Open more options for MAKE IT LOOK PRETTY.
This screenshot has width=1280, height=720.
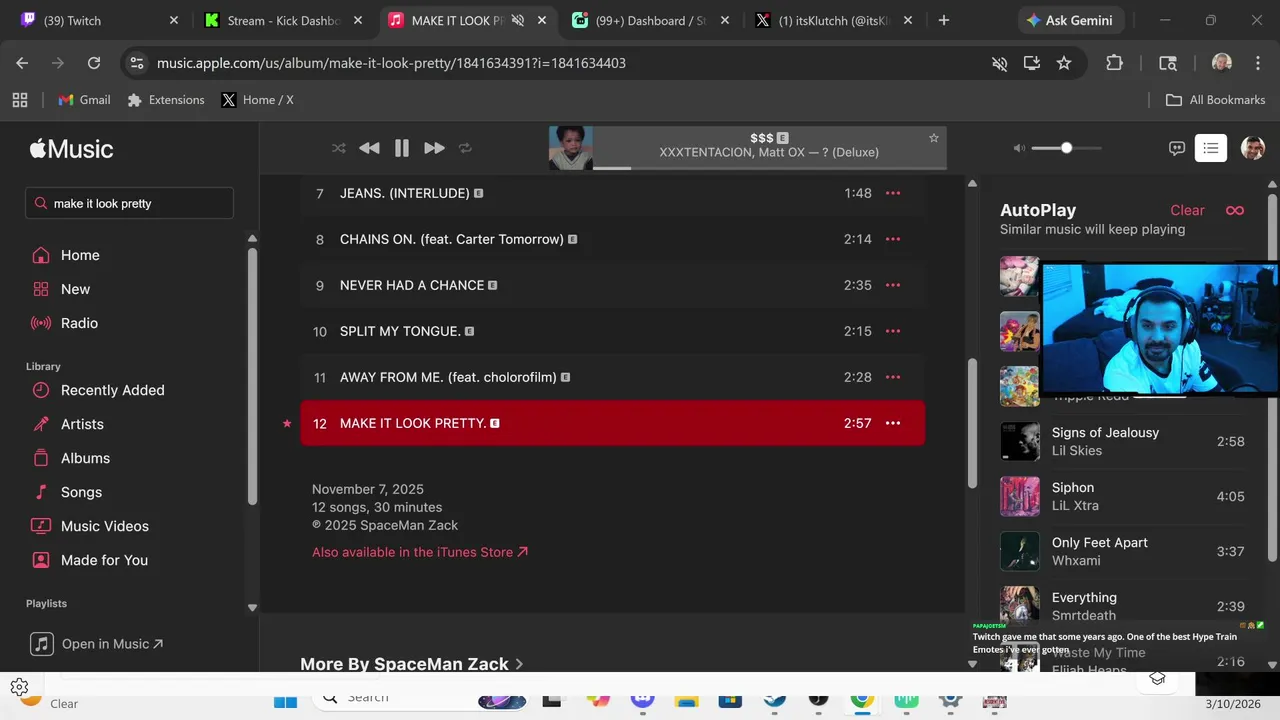893,423
